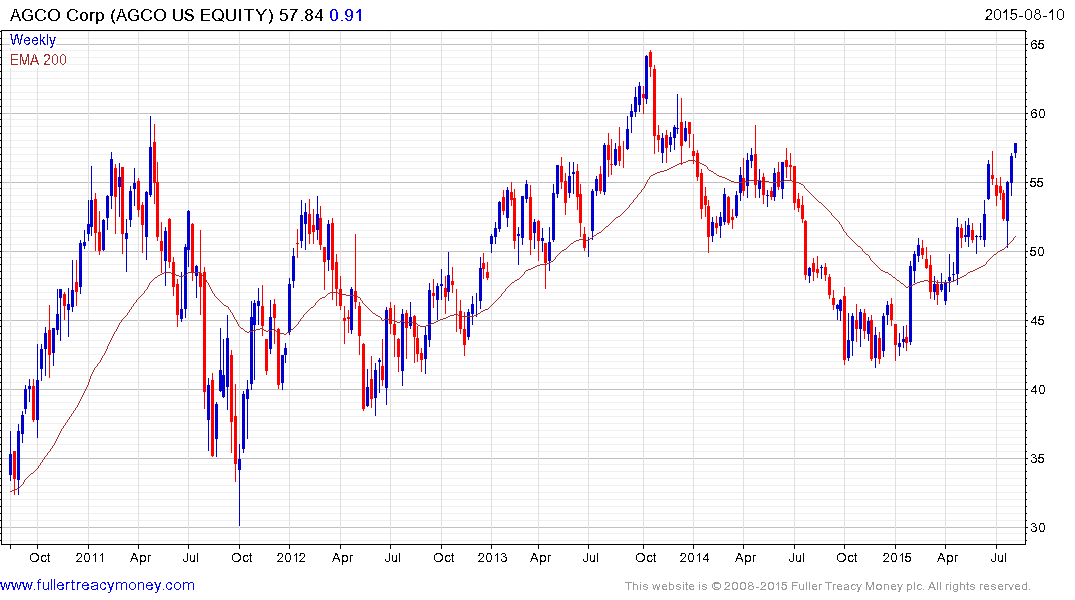Click the 60 price axis label
Image resolution: width=1075 pixels, height=600 pixels.
[1039, 114]
